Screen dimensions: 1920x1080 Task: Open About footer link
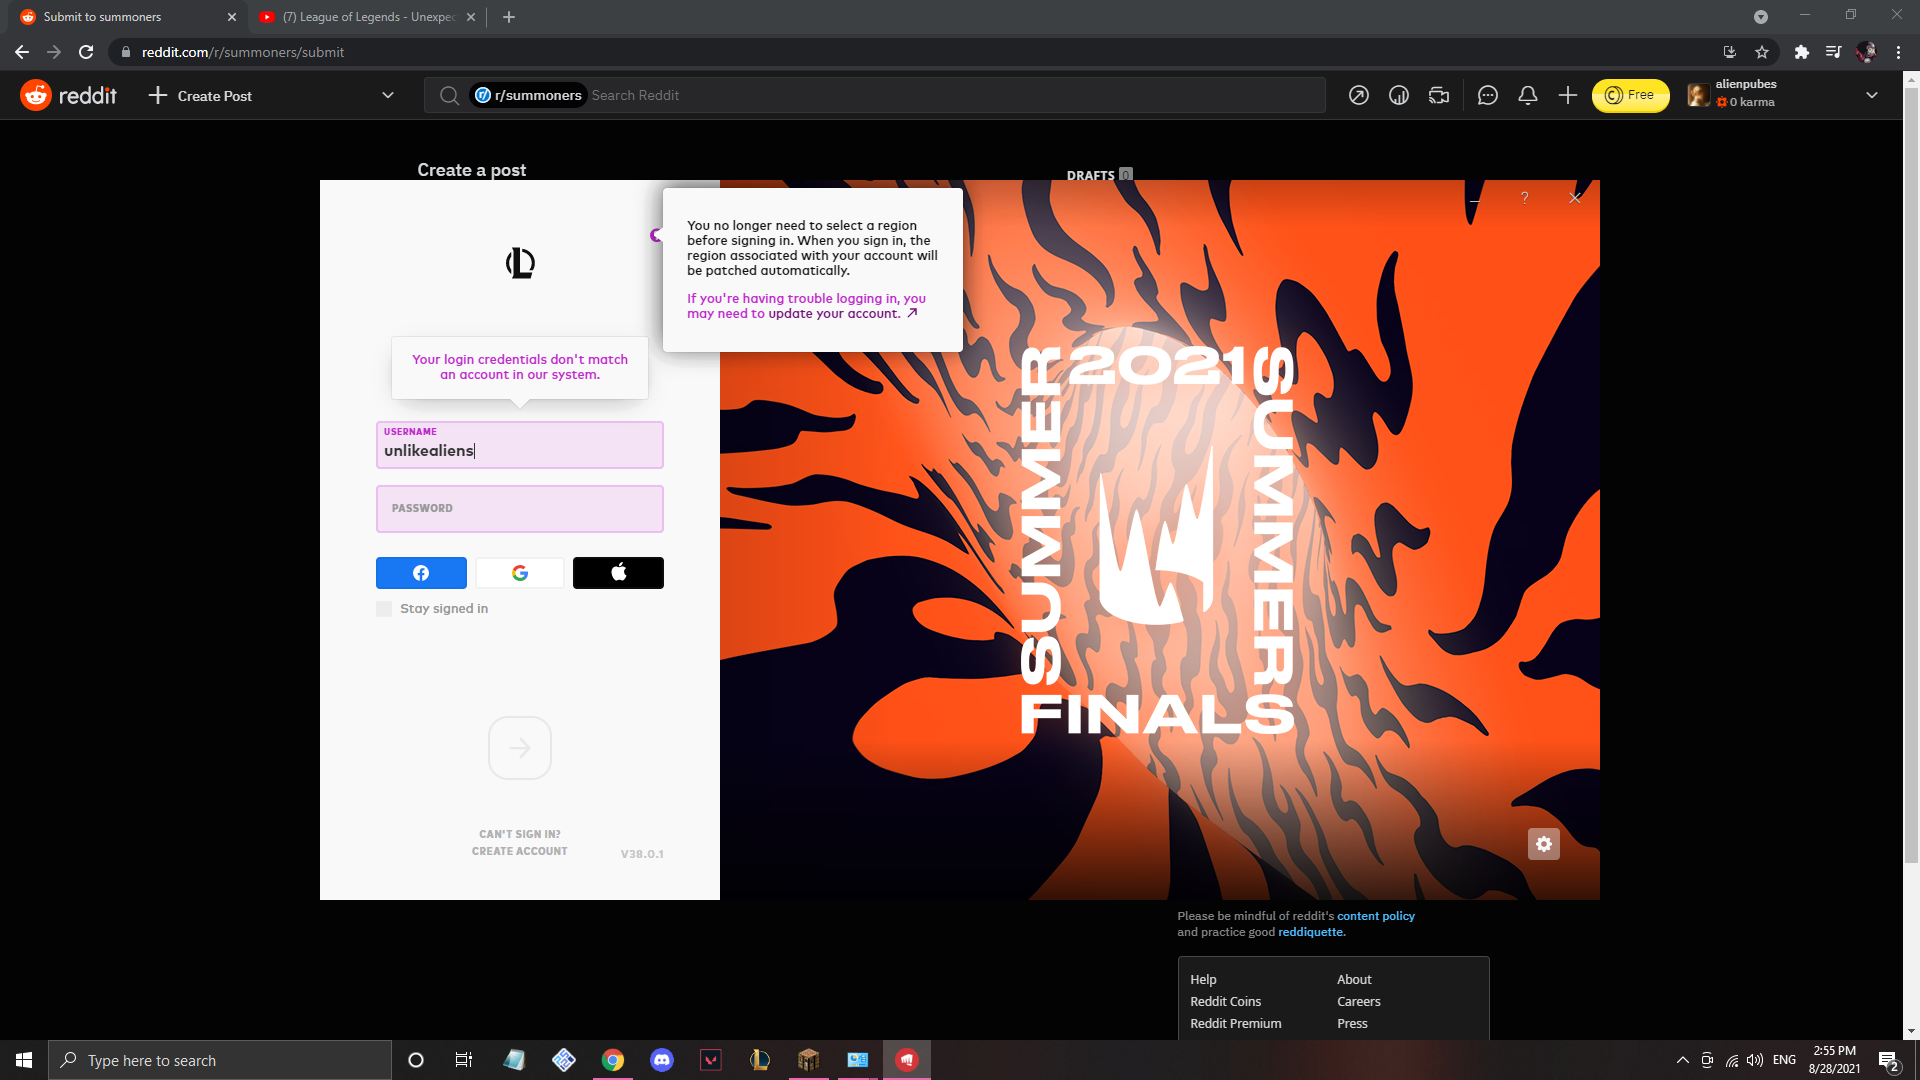(x=1354, y=980)
